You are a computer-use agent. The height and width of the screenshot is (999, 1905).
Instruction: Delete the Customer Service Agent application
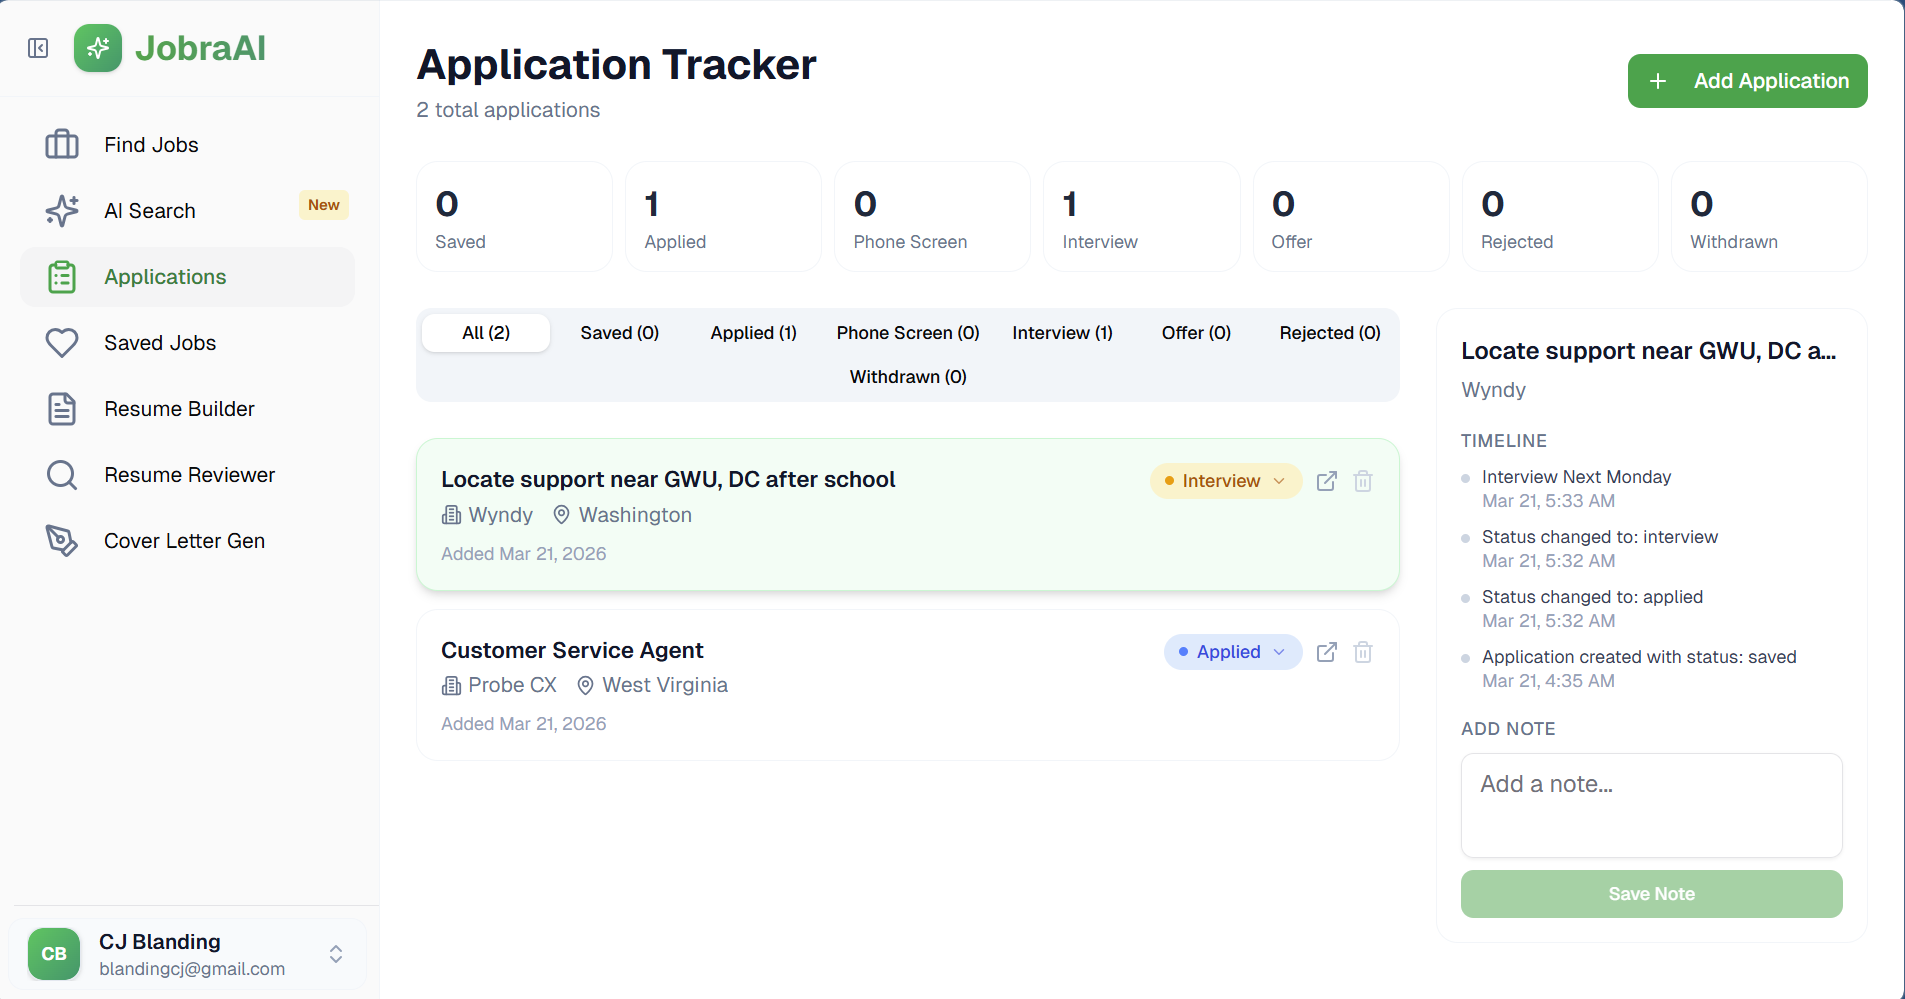click(1363, 652)
